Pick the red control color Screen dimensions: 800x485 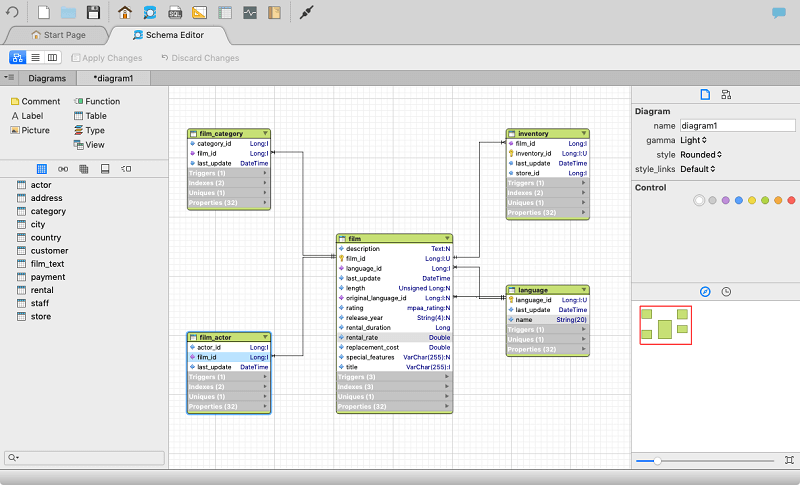(791, 200)
